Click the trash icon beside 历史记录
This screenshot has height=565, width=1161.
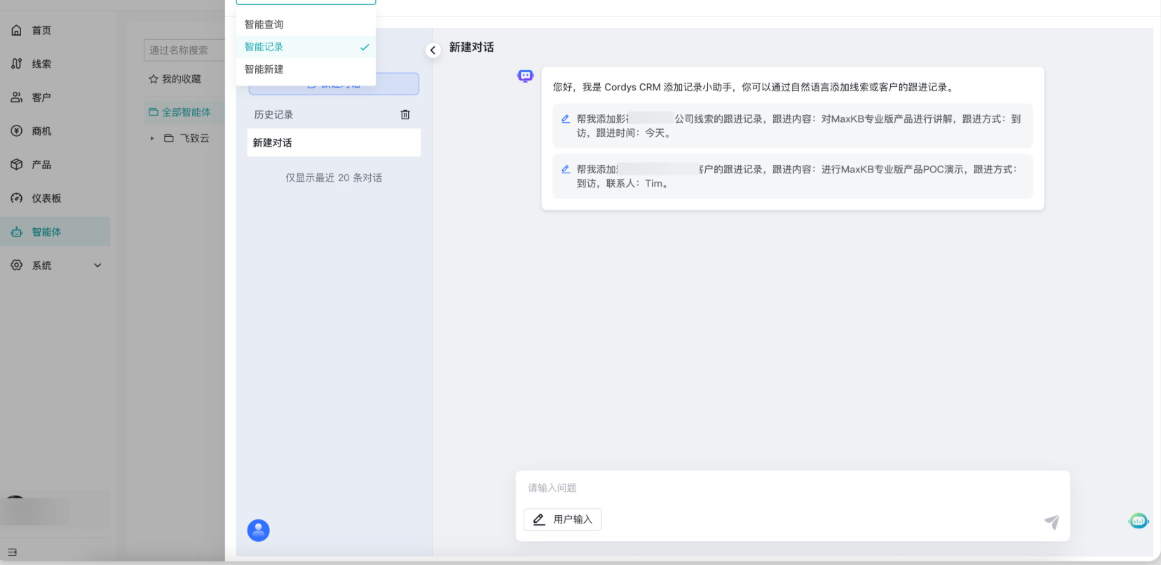(405, 114)
